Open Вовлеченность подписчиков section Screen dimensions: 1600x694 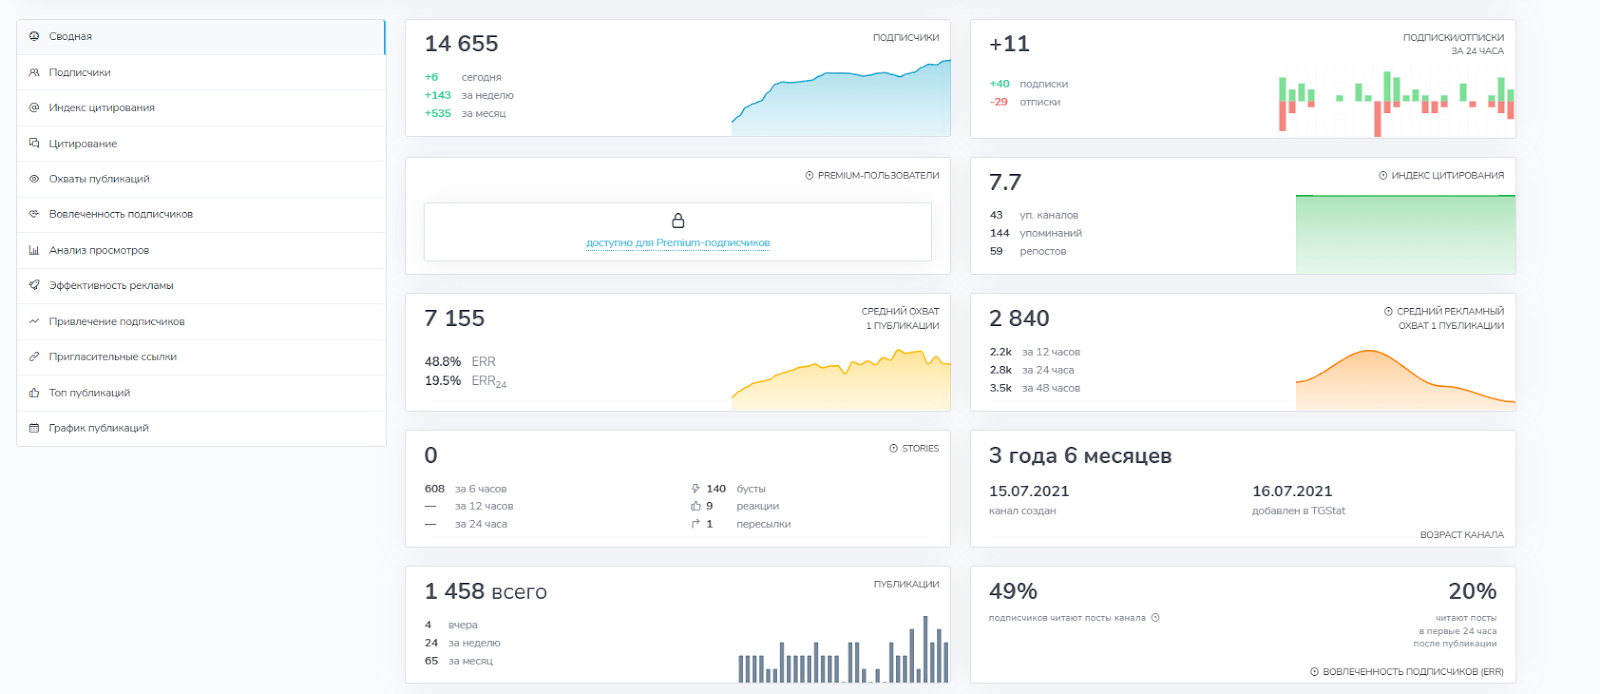tap(120, 214)
